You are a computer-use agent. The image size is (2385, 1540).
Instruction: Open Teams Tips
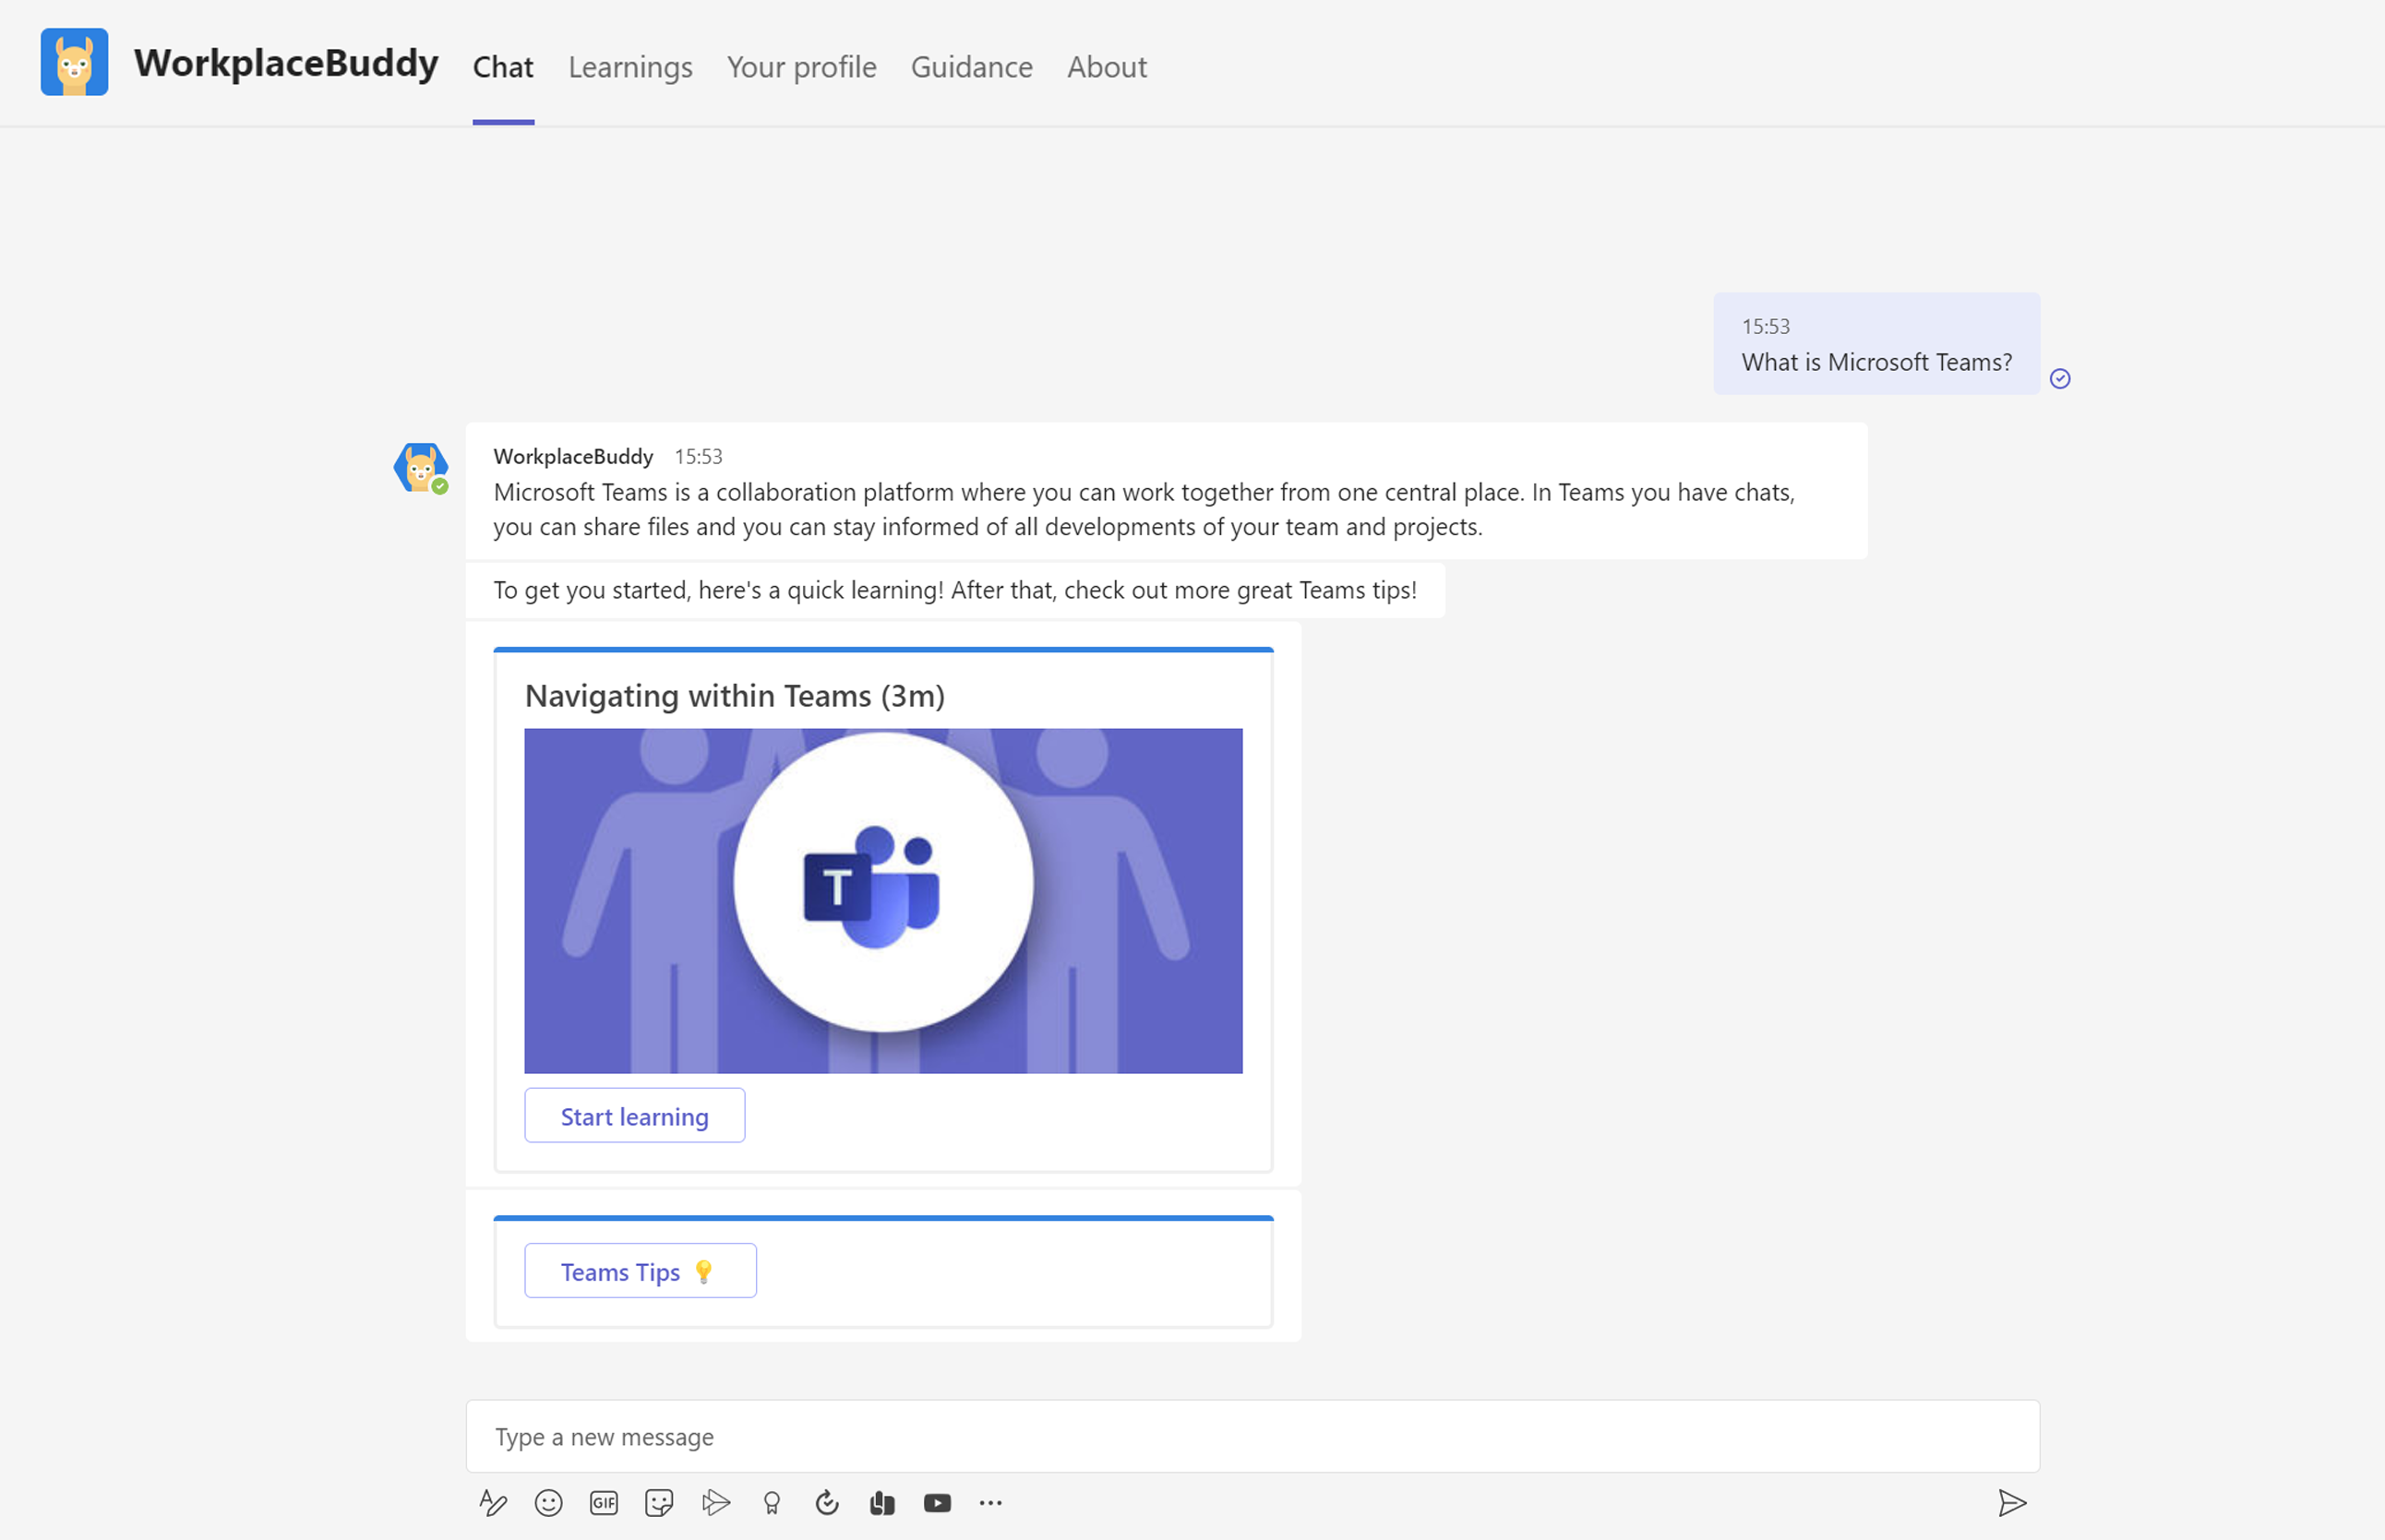(639, 1270)
